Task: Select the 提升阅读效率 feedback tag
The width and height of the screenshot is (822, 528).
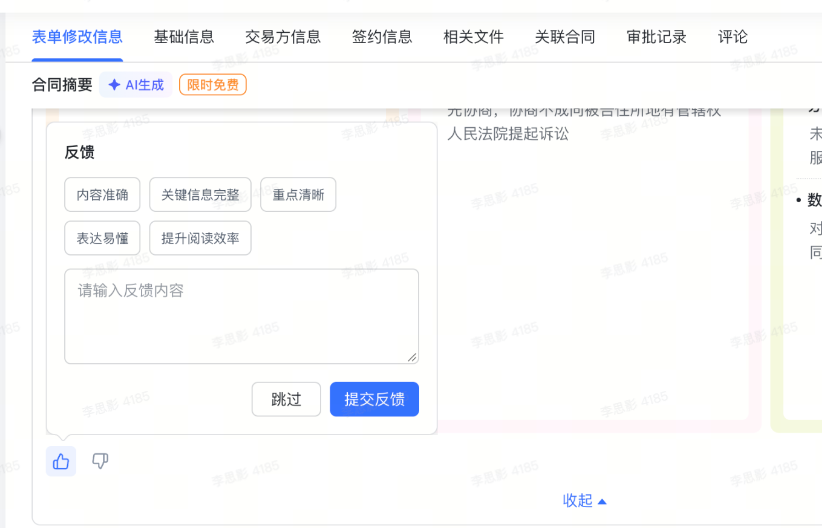Action: click(200, 239)
